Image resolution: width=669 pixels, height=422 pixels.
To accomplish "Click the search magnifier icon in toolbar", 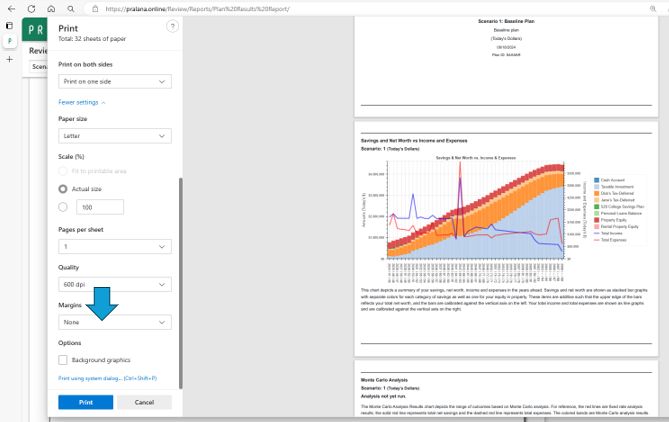I will coord(71,9).
